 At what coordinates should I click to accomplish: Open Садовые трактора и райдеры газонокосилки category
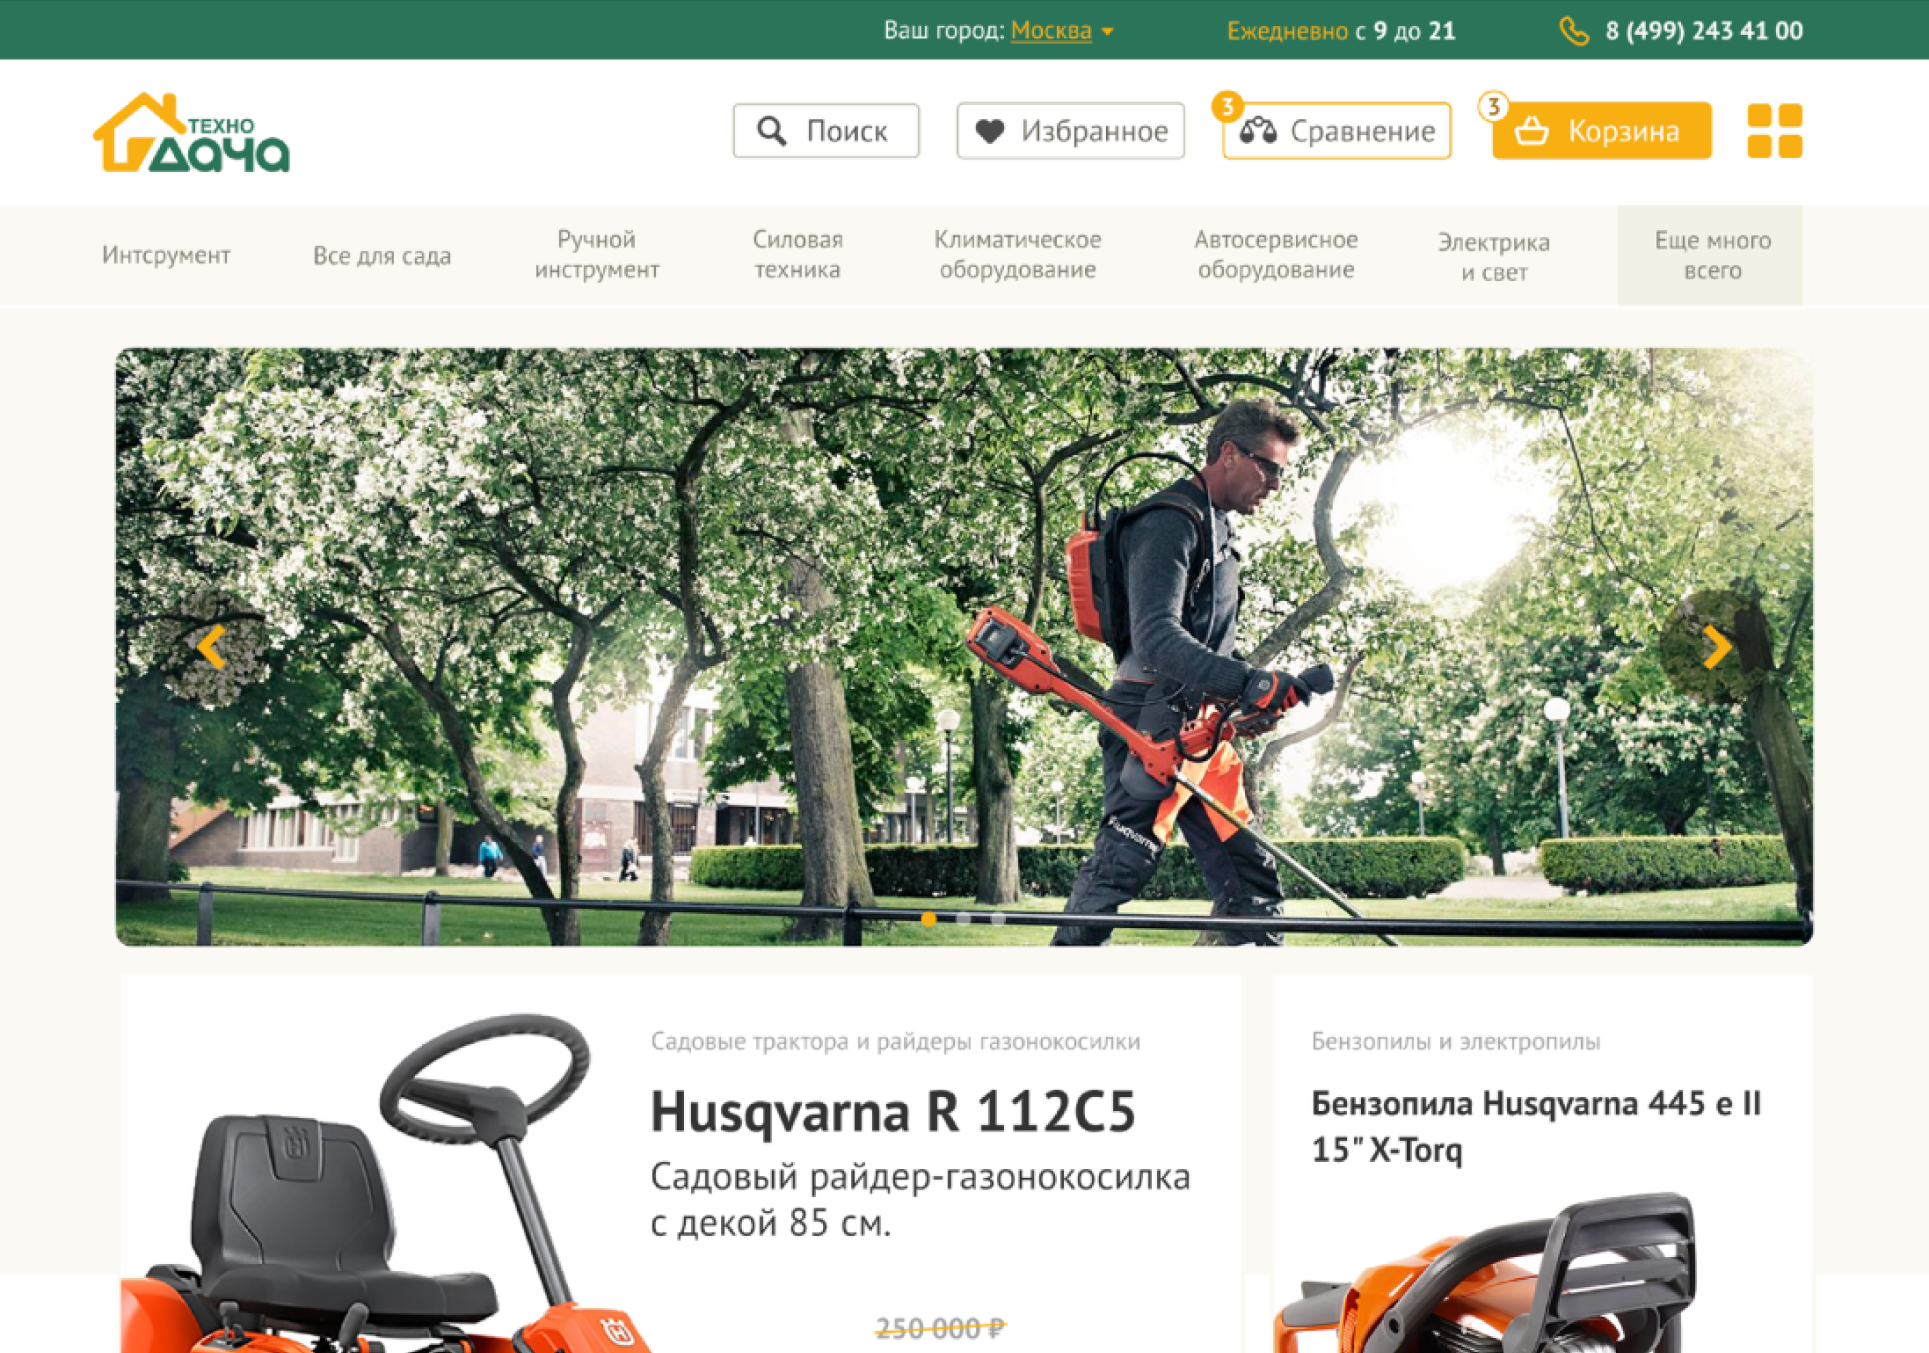click(x=895, y=1042)
